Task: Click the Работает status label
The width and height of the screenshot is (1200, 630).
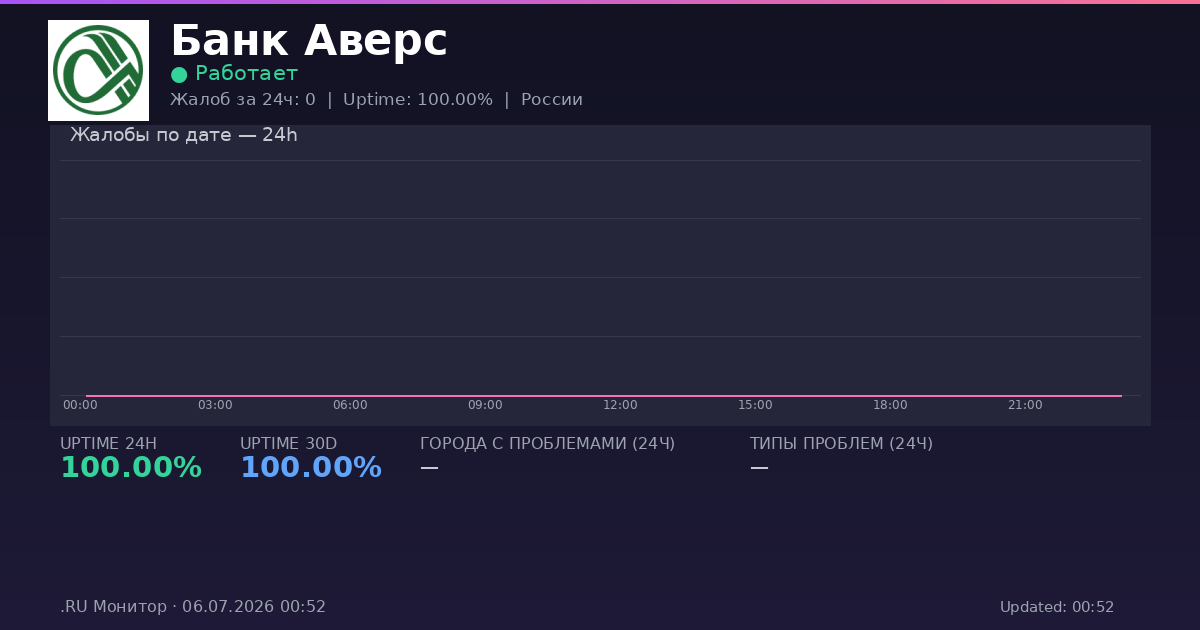Action: (x=246, y=74)
